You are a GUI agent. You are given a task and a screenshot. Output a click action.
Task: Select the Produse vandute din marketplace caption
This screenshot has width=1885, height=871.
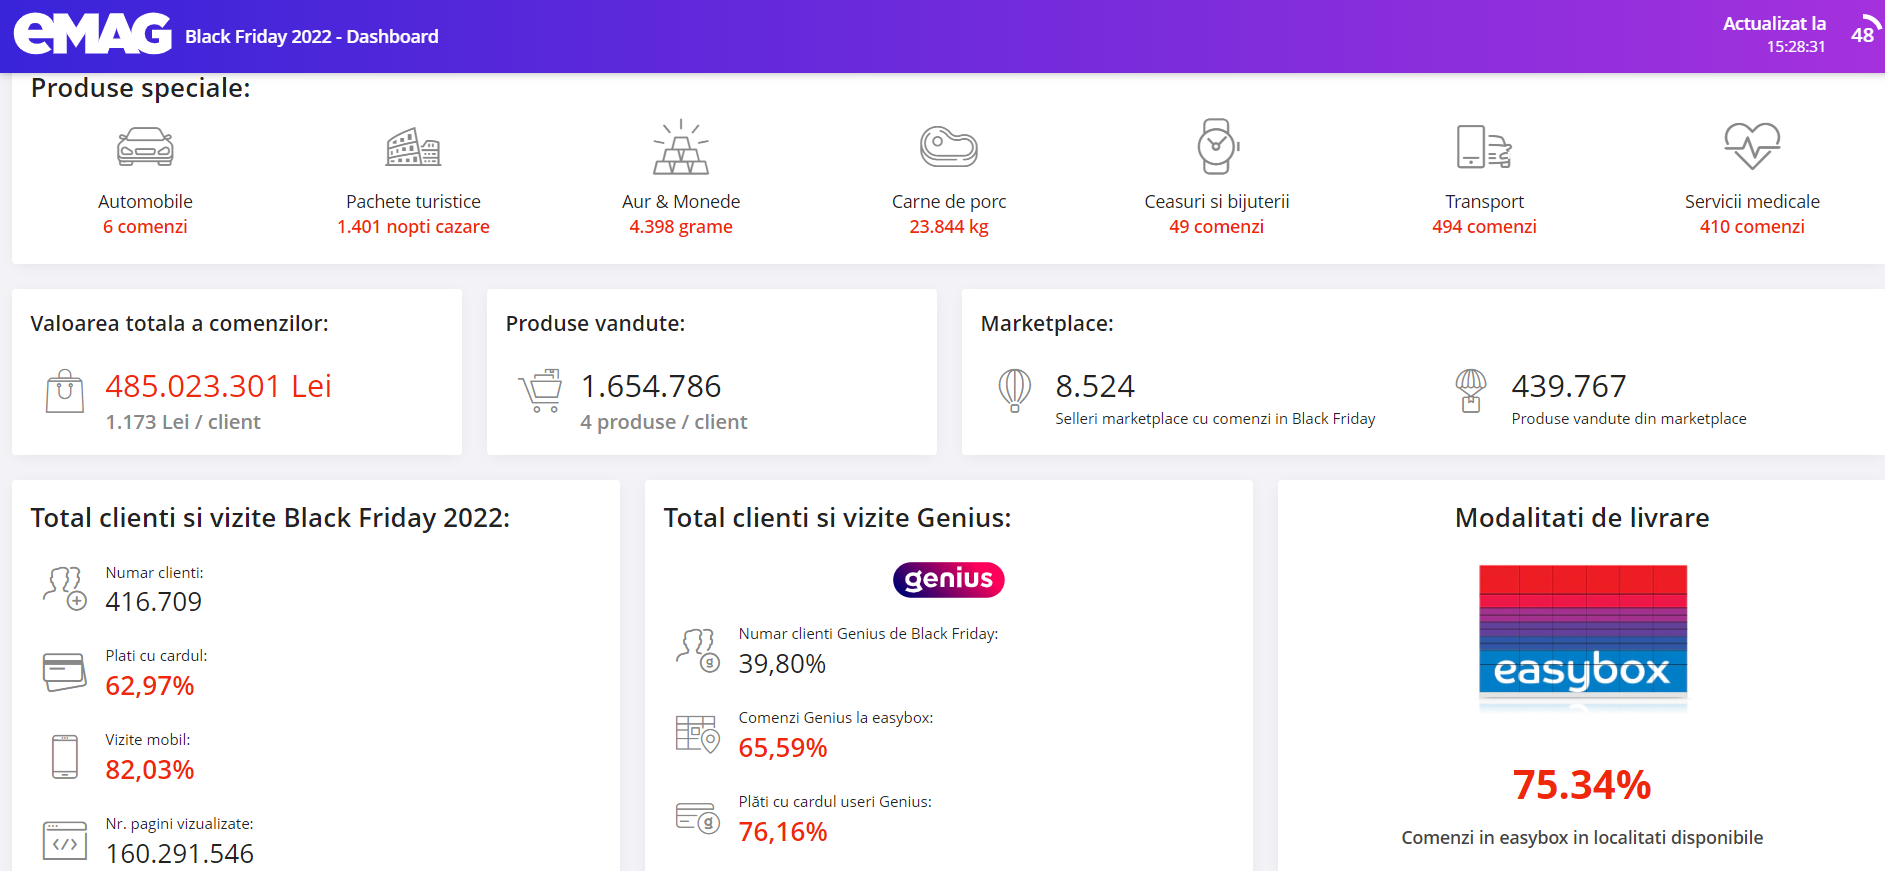pyautogui.click(x=1629, y=419)
